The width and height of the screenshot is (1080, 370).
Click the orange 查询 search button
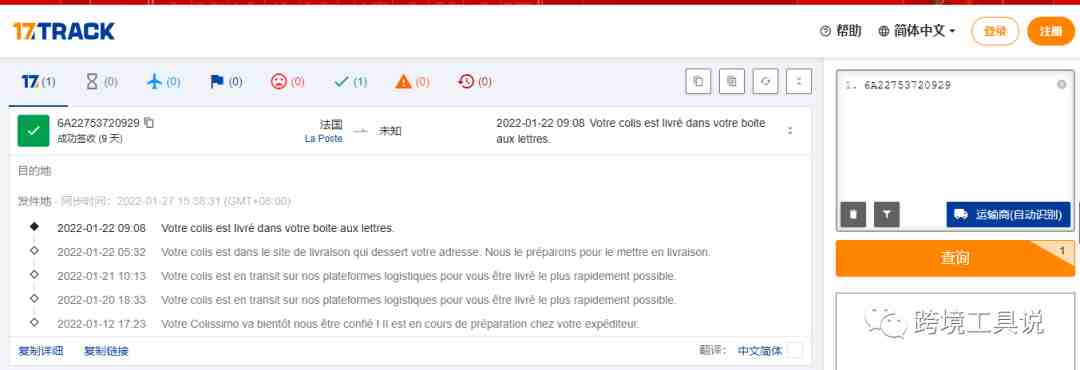[955, 258]
